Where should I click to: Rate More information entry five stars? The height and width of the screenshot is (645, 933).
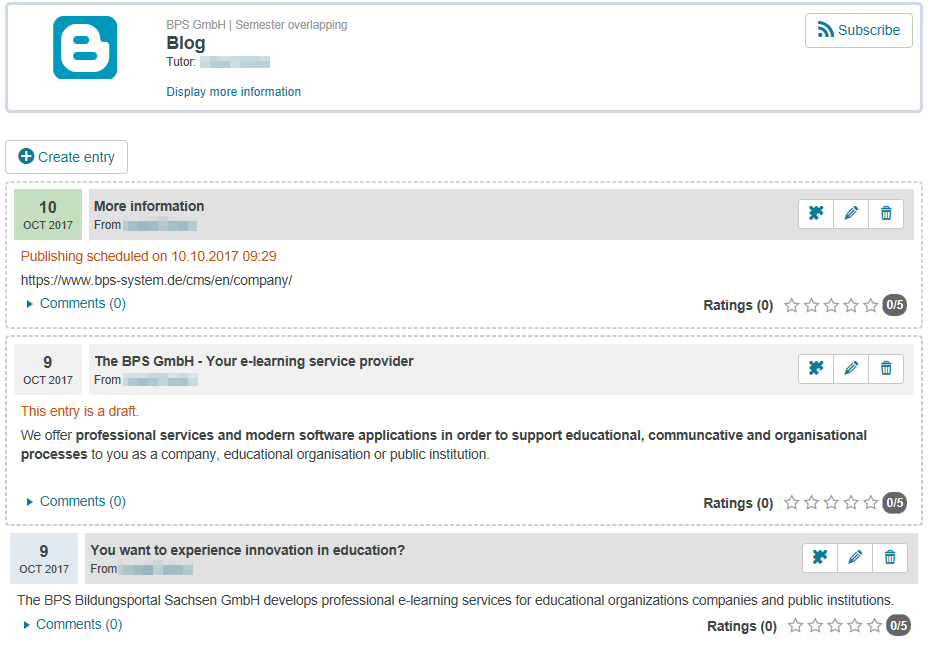point(871,306)
